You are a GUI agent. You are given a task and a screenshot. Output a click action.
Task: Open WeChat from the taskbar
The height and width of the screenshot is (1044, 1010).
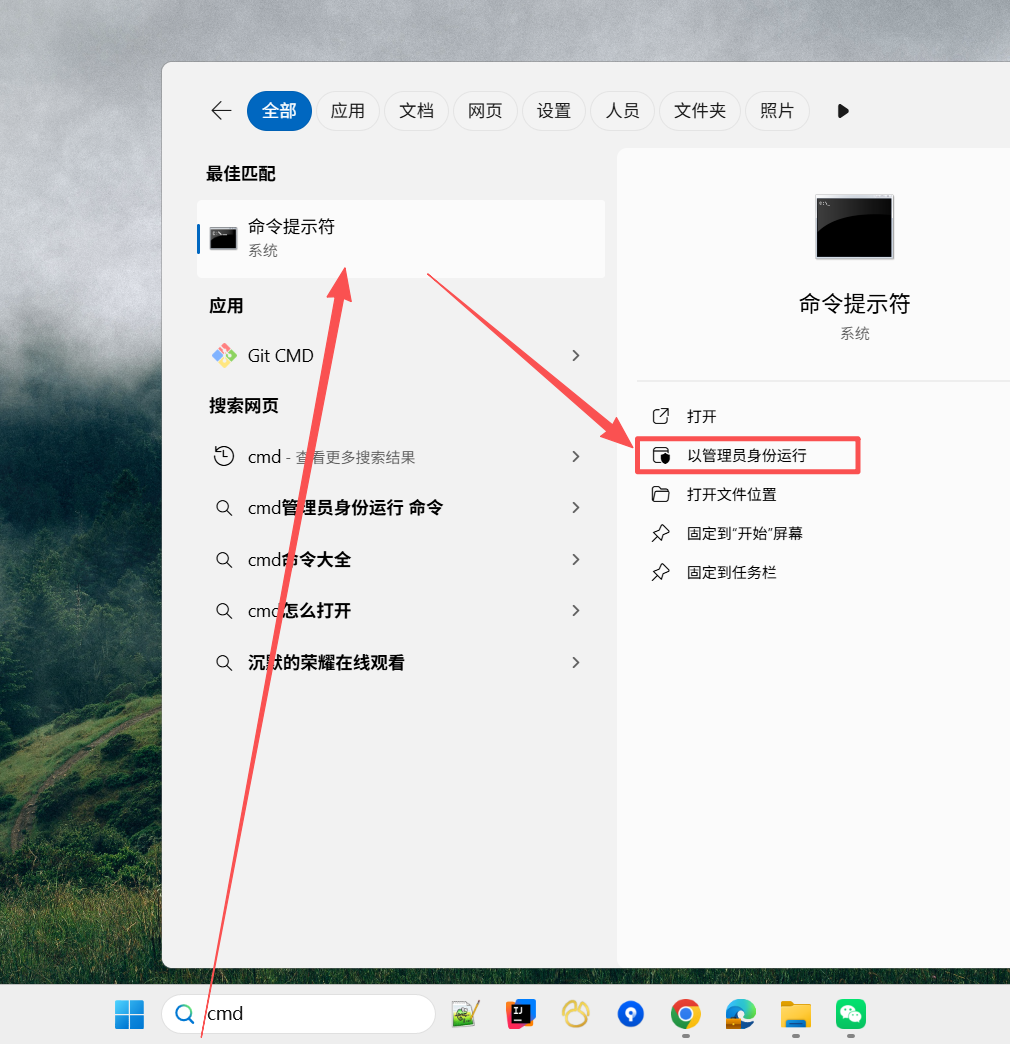[x=851, y=1014]
